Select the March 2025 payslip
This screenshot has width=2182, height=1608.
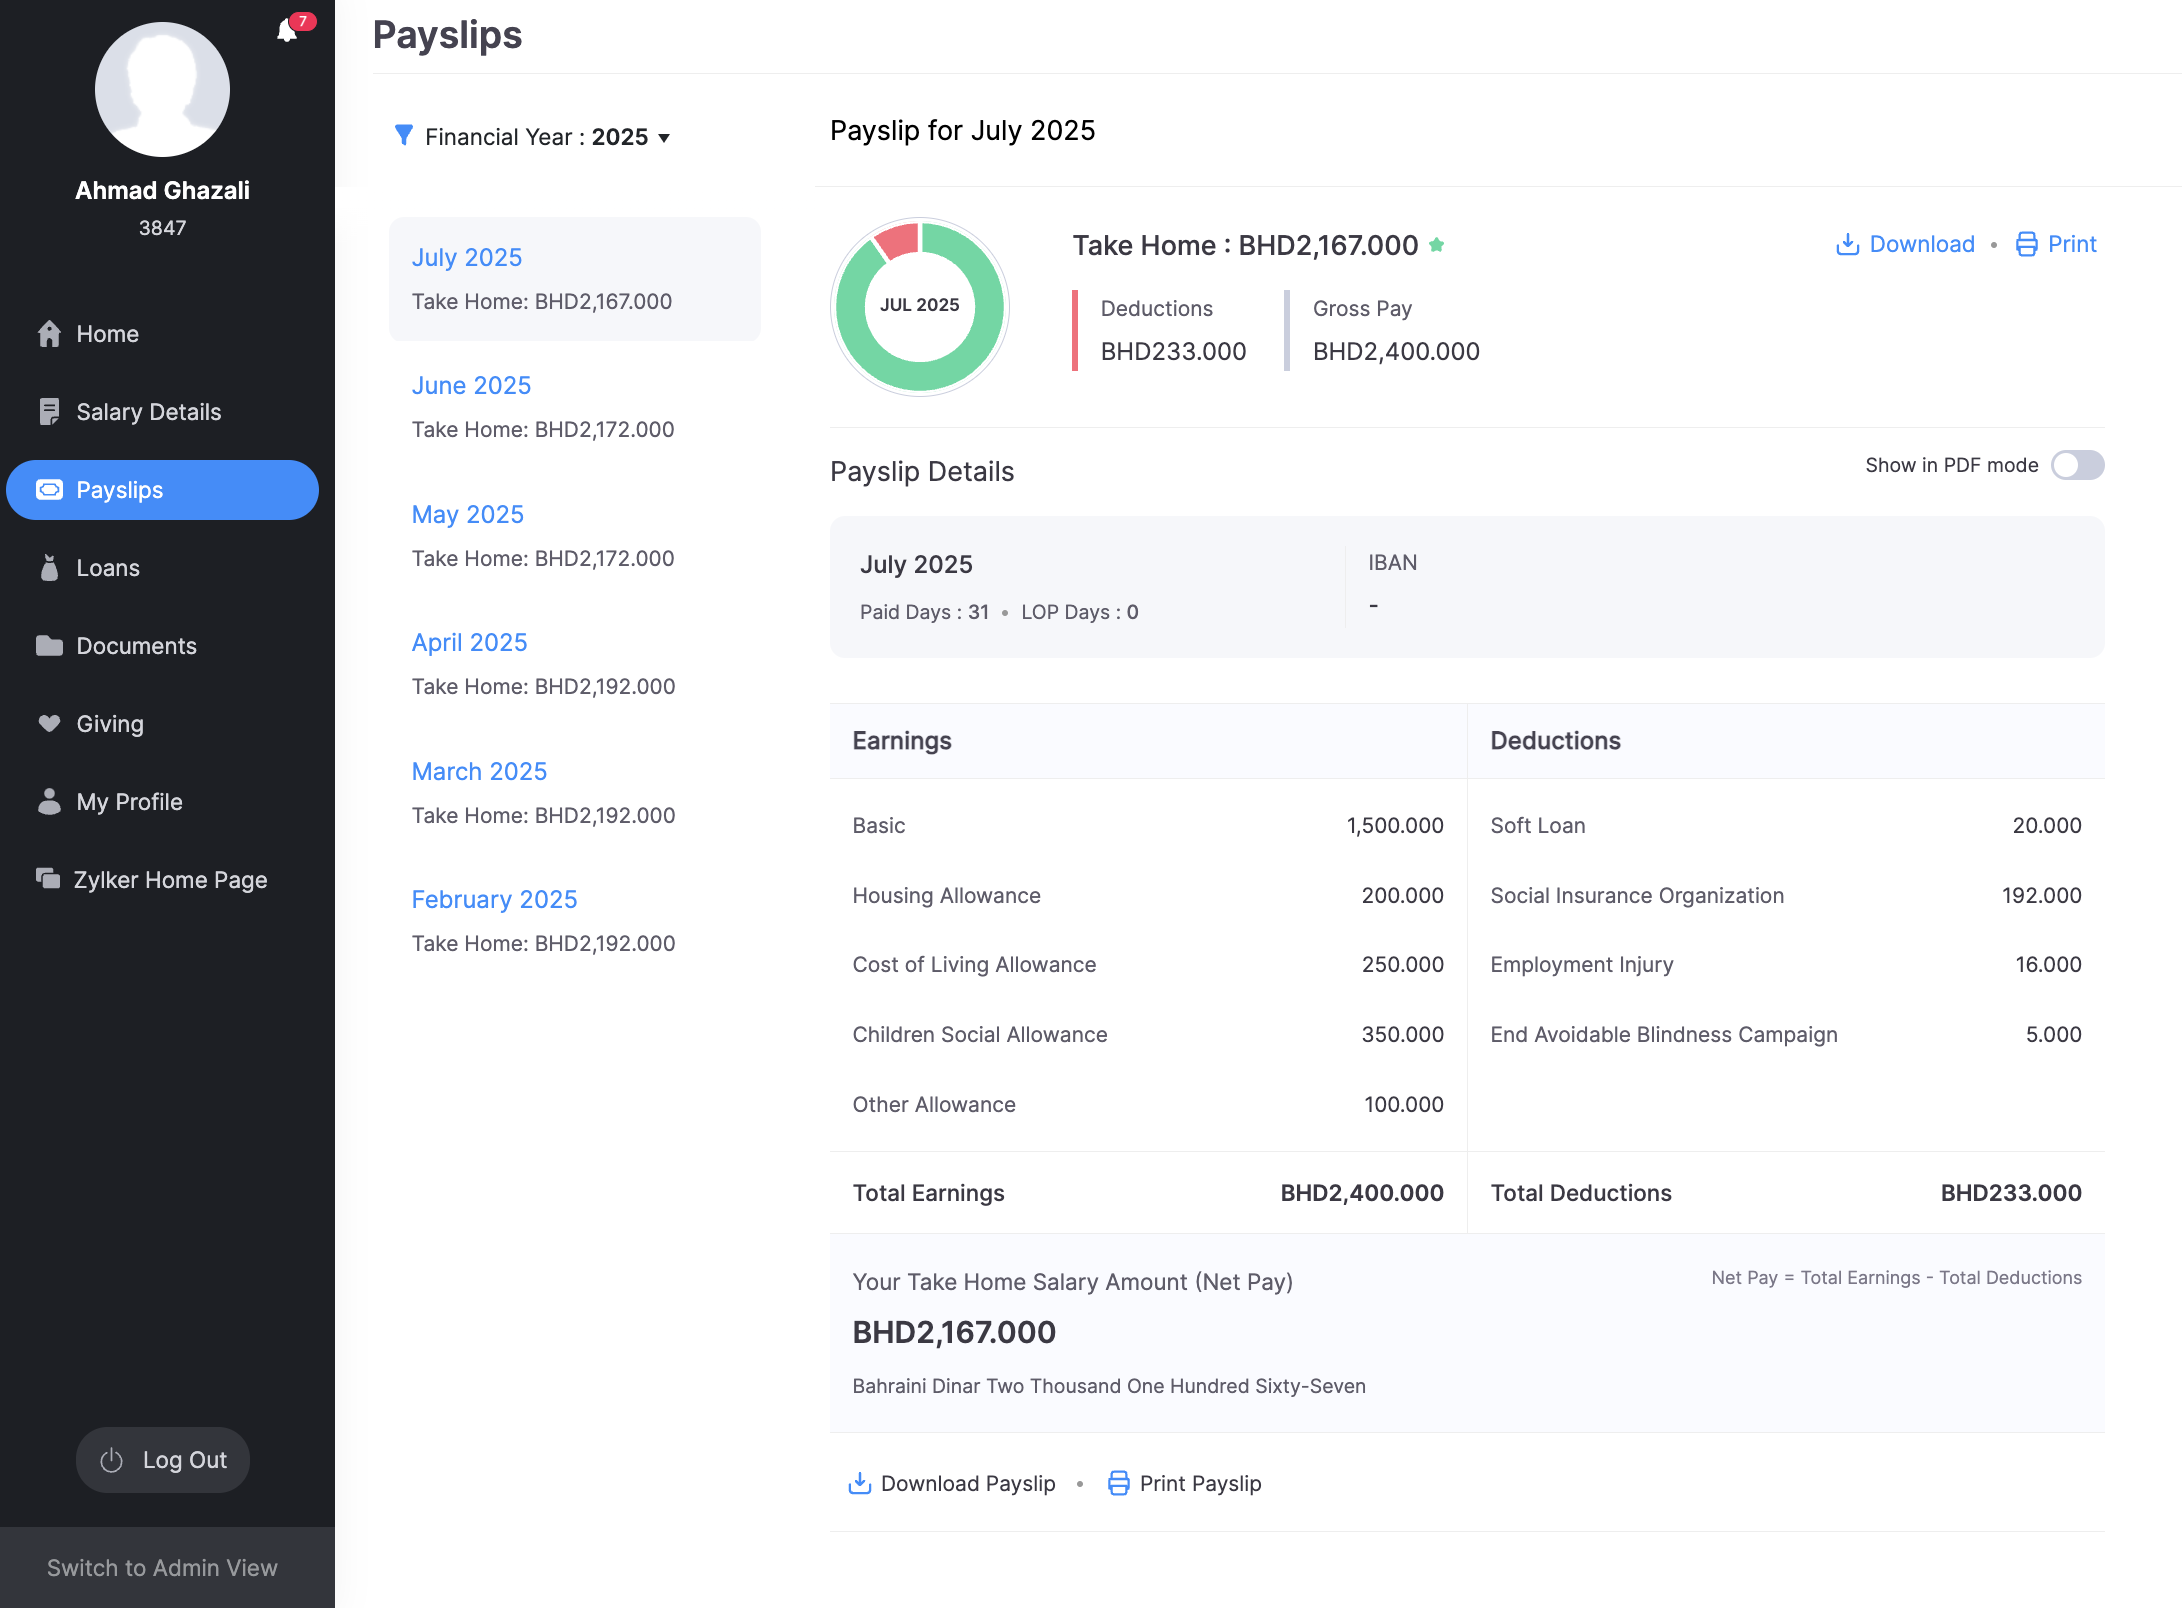click(x=479, y=771)
